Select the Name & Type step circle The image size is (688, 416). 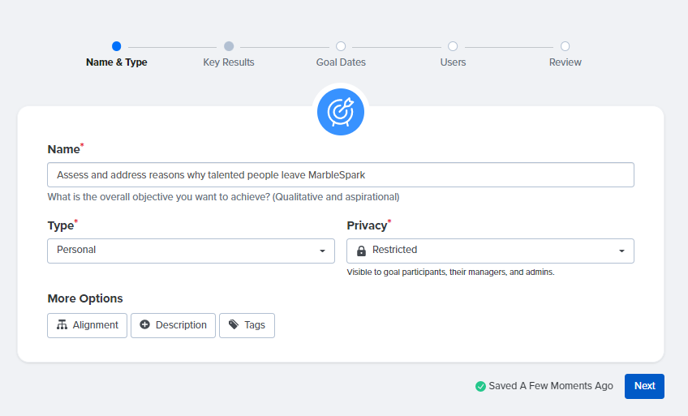click(116, 46)
